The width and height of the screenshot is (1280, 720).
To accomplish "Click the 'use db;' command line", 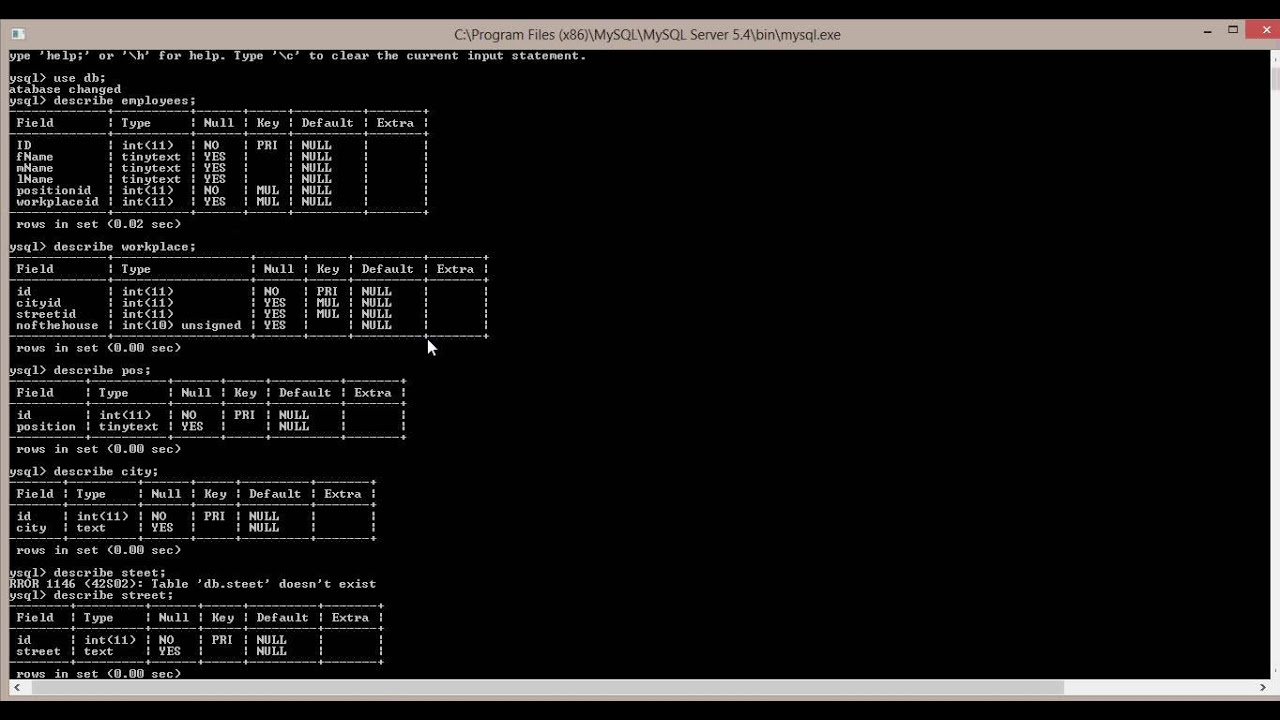I will pos(57,78).
